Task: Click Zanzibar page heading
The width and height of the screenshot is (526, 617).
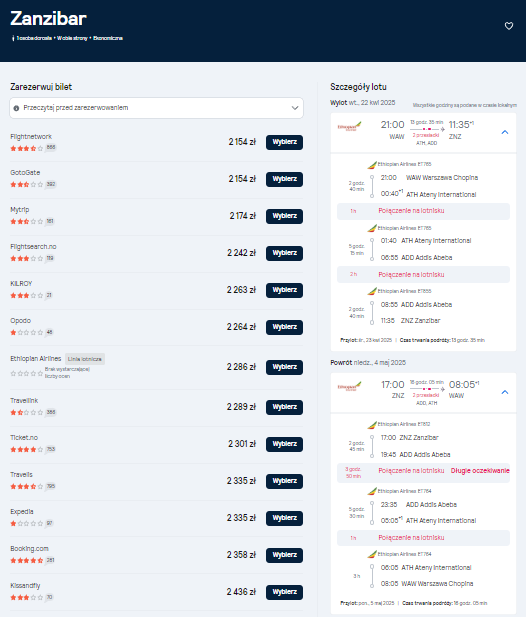Action: pyautogui.click(x=48, y=18)
